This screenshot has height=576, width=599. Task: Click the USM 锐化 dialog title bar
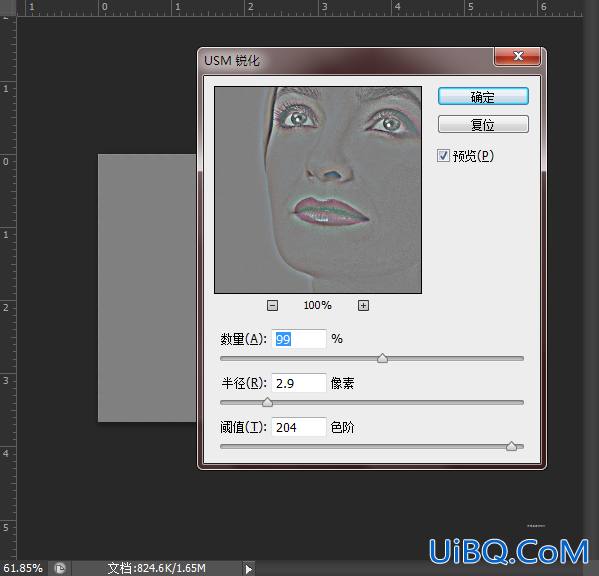(x=346, y=60)
